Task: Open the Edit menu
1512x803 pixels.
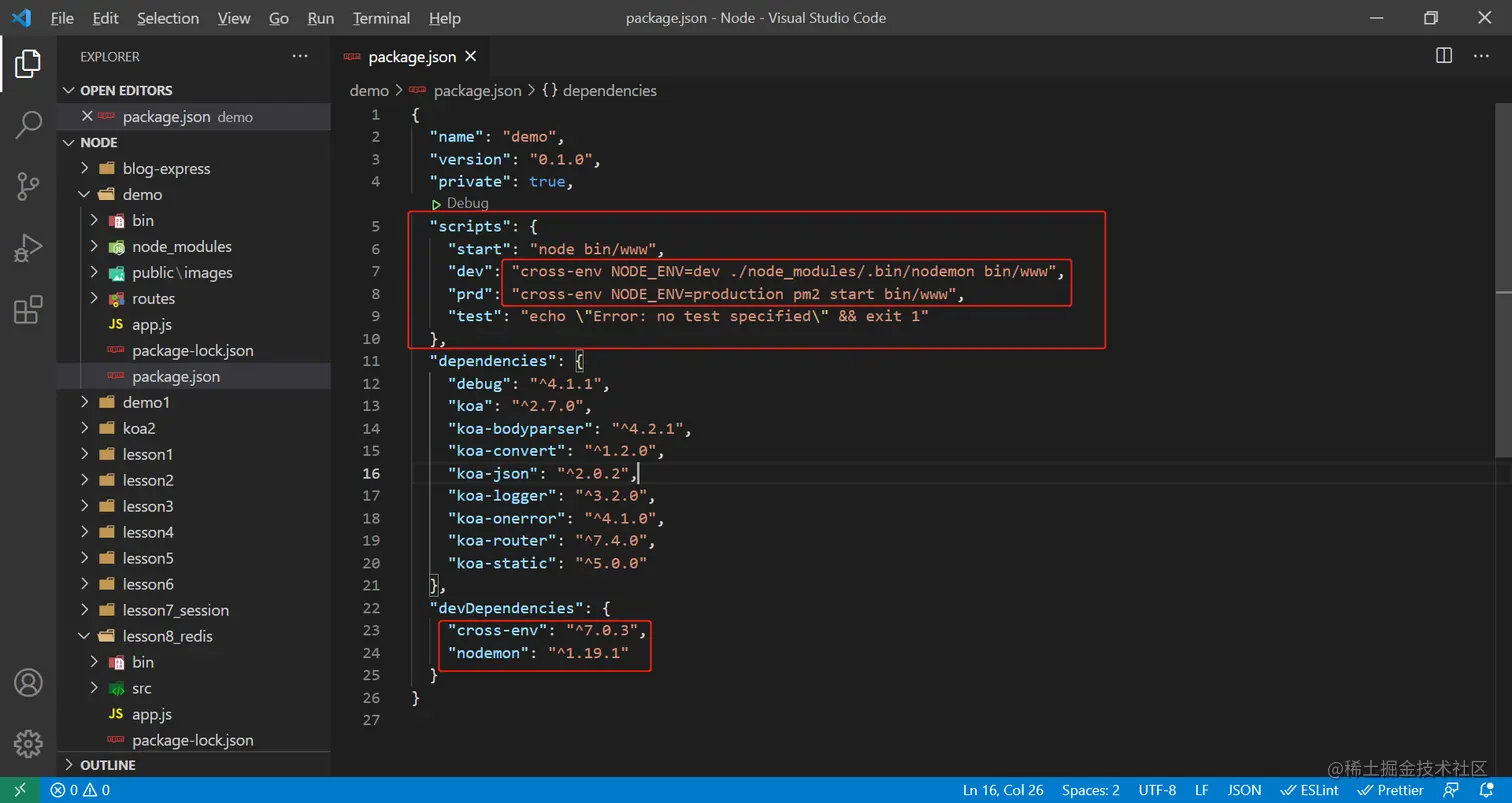Action: tap(105, 18)
